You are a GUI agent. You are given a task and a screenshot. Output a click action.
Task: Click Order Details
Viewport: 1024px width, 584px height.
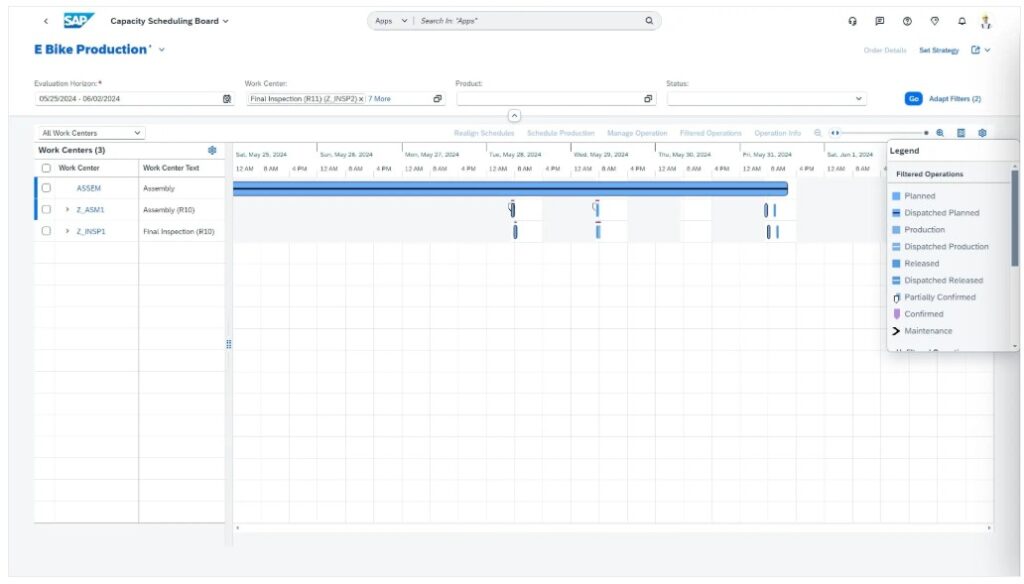884,50
